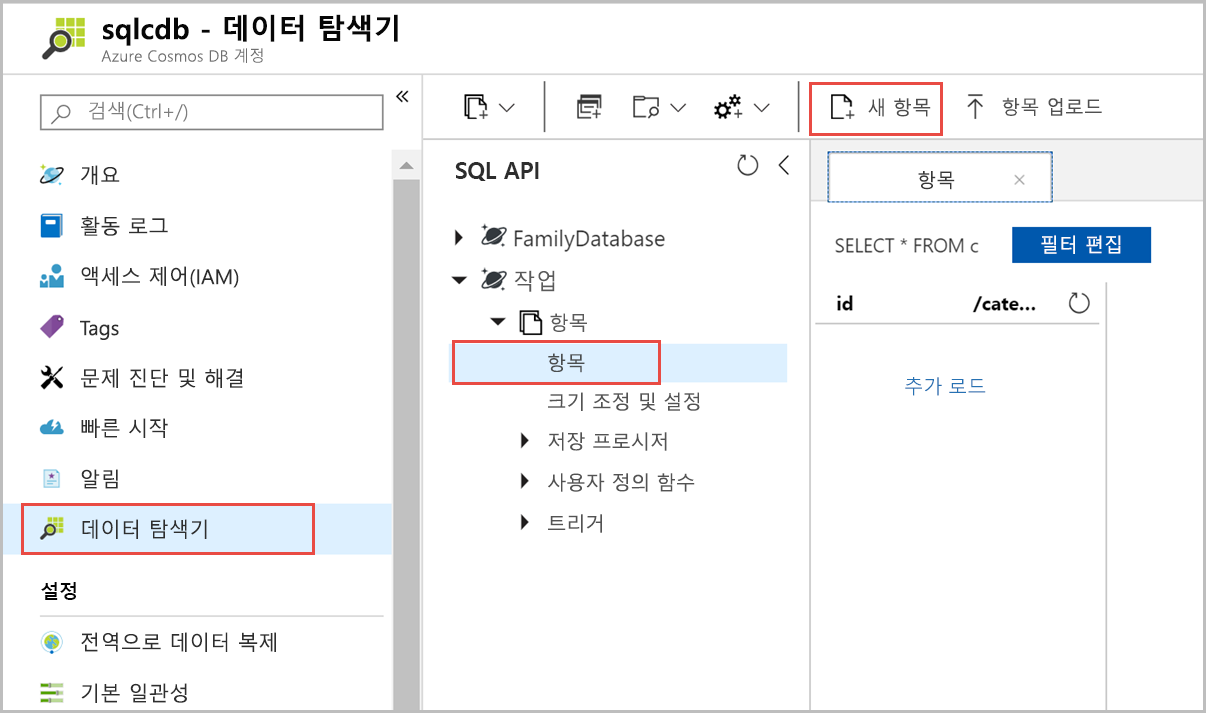Open 데이터 탐색기 in sidebar

point(145,529)
